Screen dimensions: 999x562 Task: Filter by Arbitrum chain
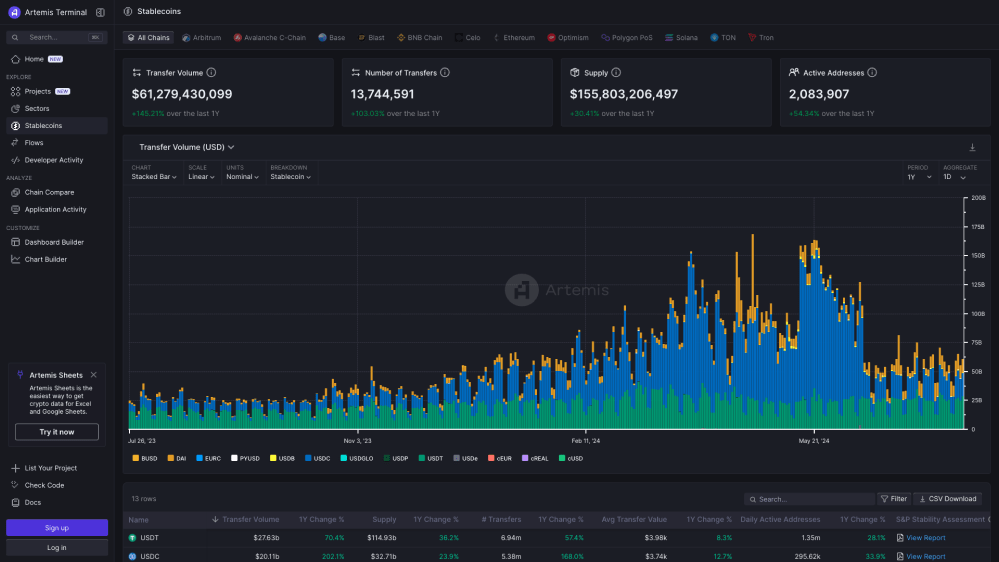(201, 38)
